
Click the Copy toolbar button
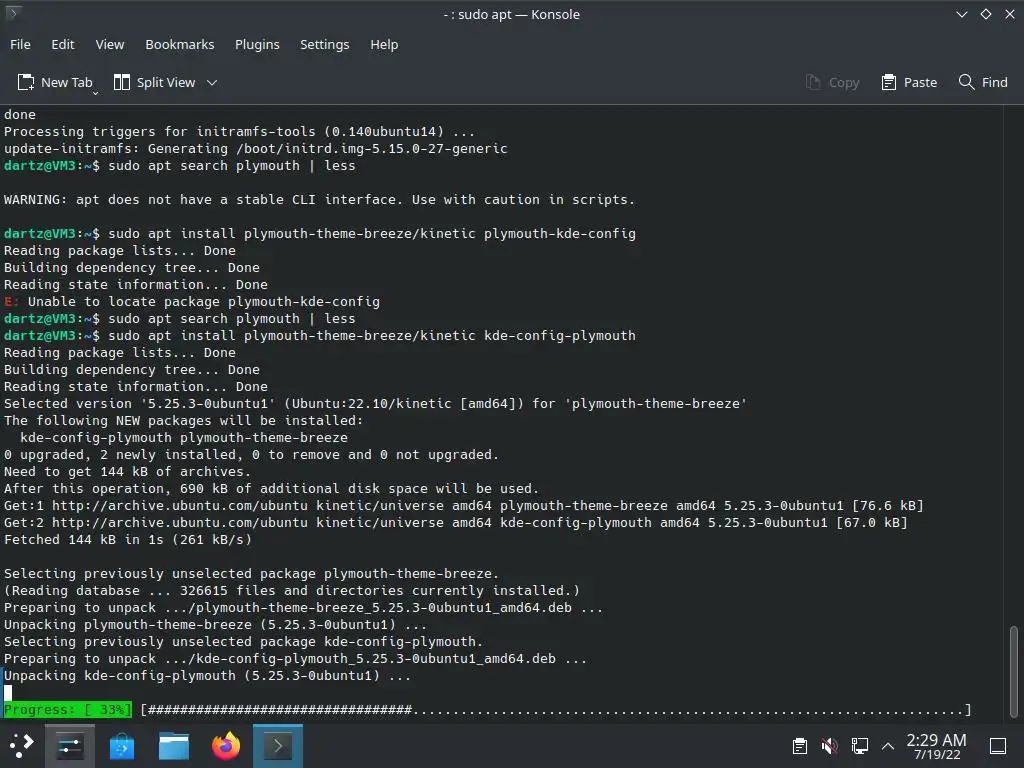point(833,82)
